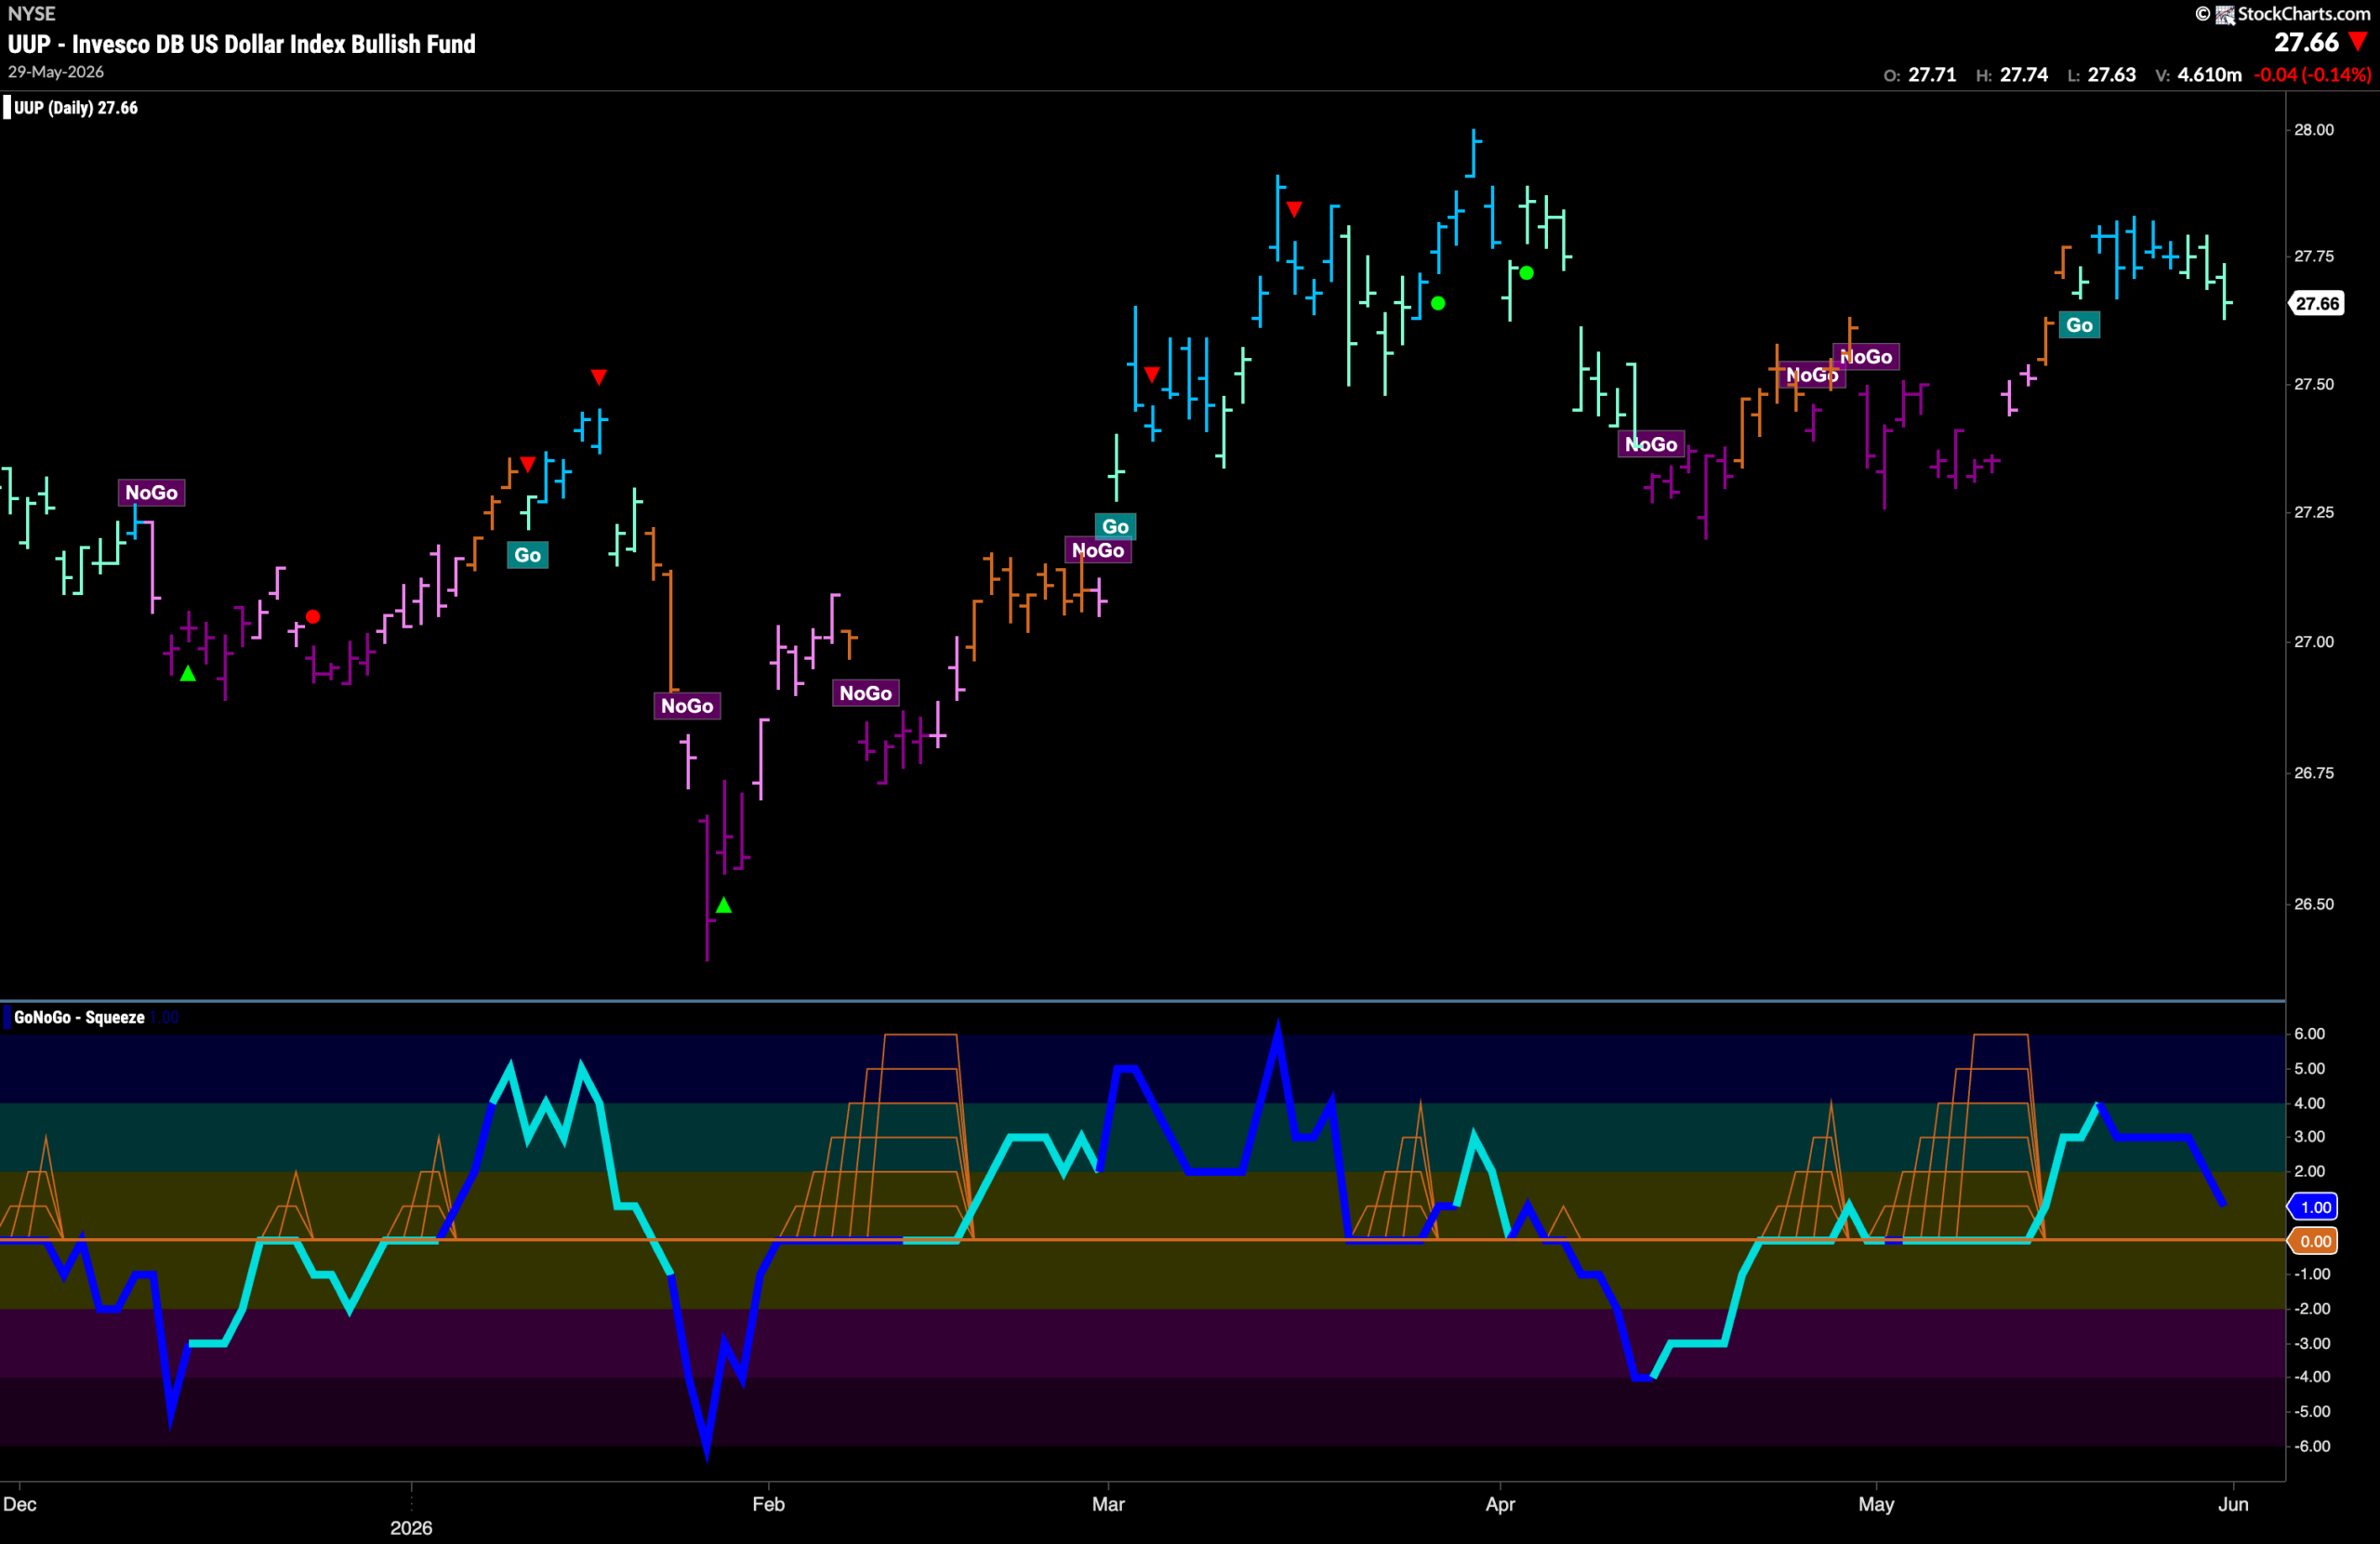Click the red triangle near the mid-March high
The width and height of the screenshot is (2380, 1544).
[x=1294, y=210]
